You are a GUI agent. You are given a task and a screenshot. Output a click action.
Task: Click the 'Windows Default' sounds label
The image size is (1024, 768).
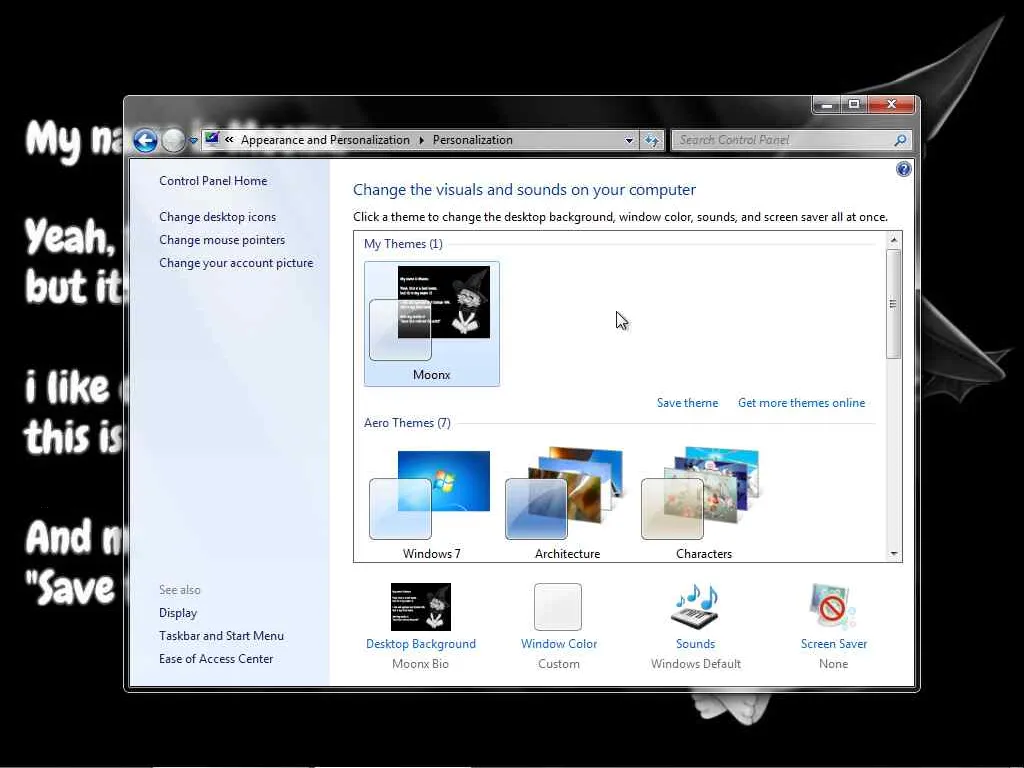696,664
